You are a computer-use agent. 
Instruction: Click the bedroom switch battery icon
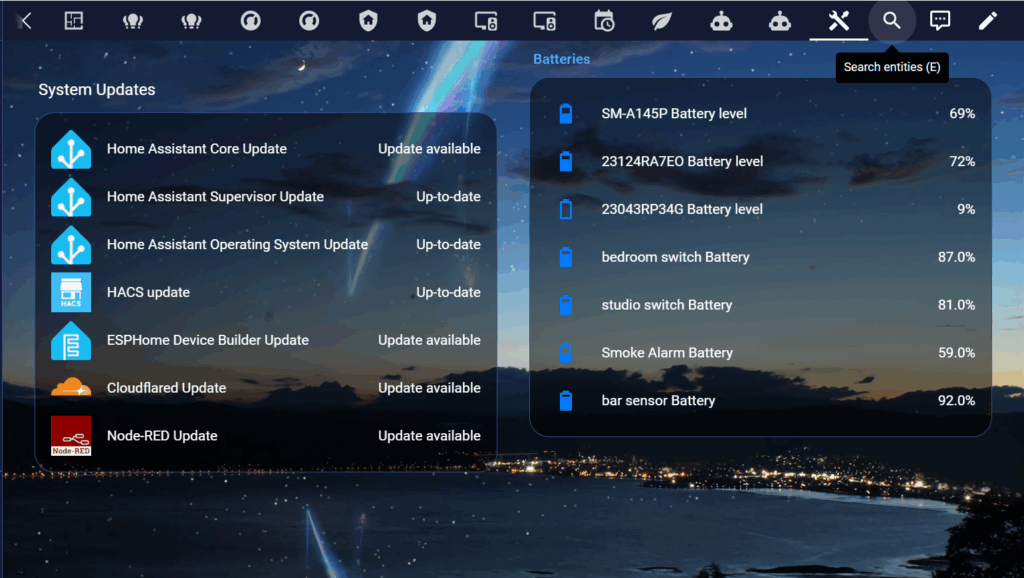(566, 257)
